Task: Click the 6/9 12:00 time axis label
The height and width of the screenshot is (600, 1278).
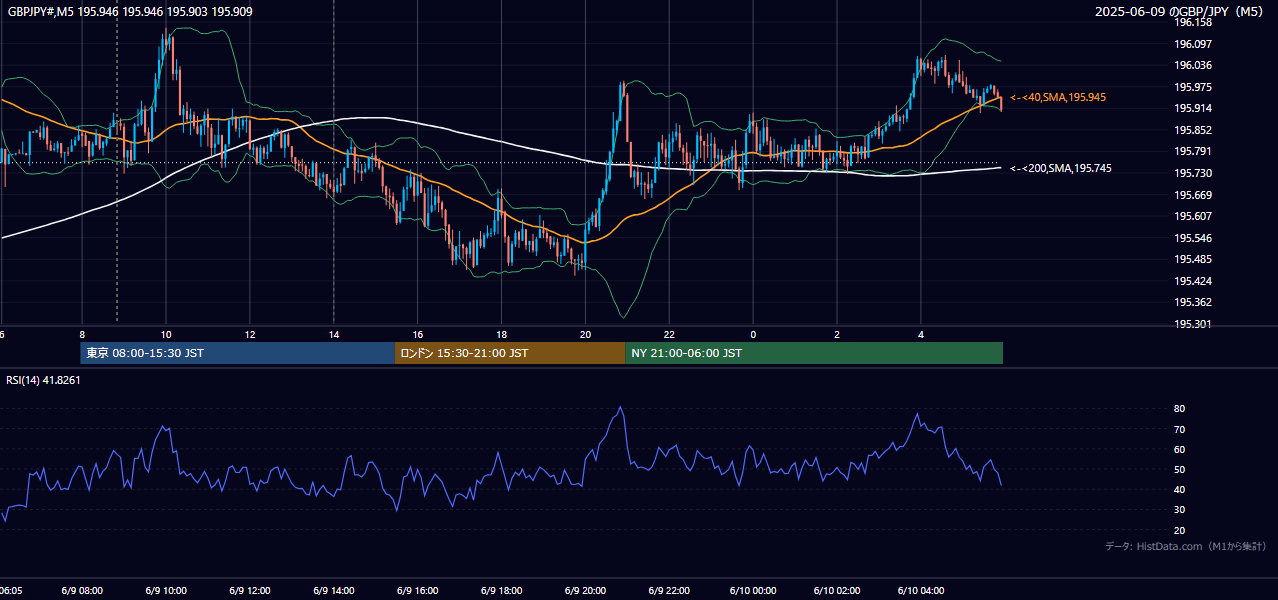Action: pos(250,591)
